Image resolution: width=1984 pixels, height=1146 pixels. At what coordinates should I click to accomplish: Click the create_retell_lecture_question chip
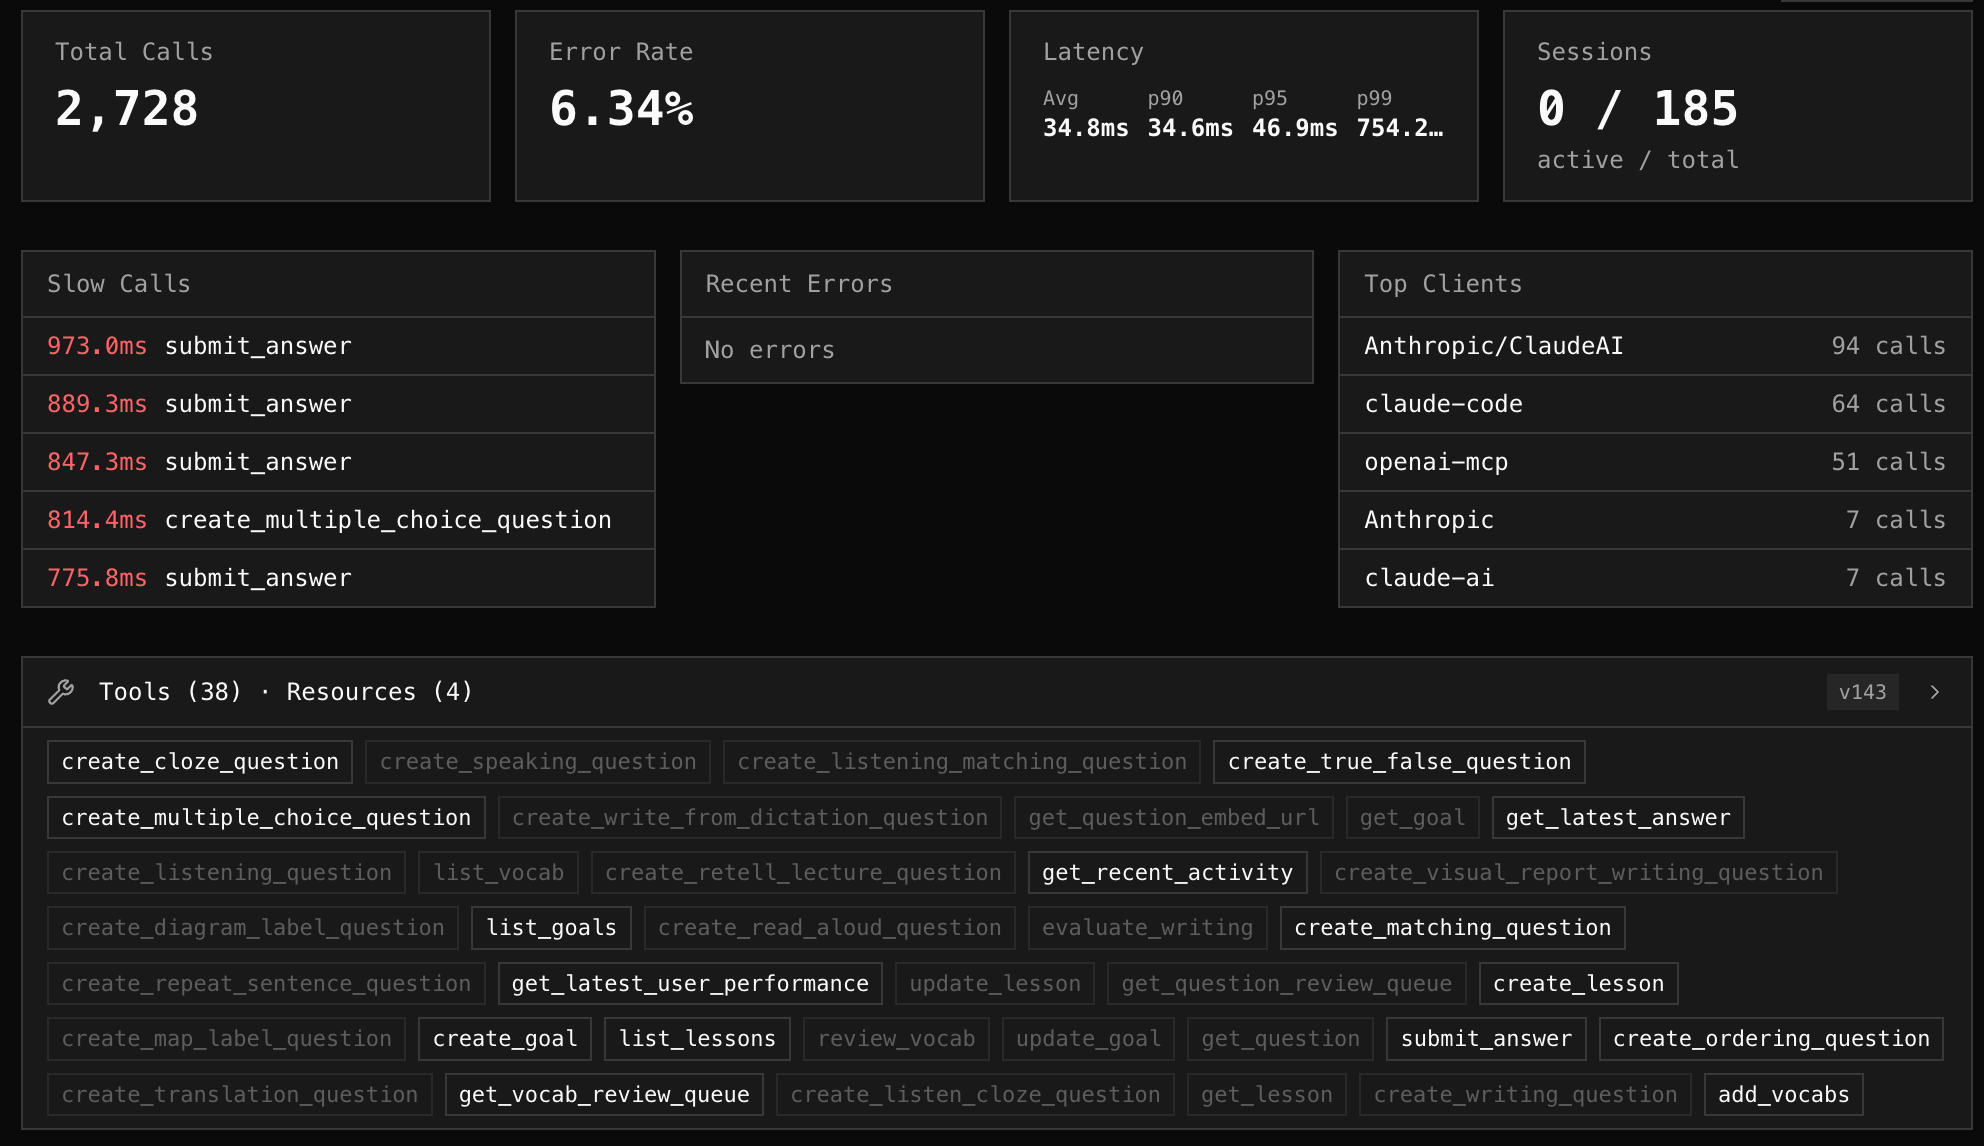[x=803, y=873]
